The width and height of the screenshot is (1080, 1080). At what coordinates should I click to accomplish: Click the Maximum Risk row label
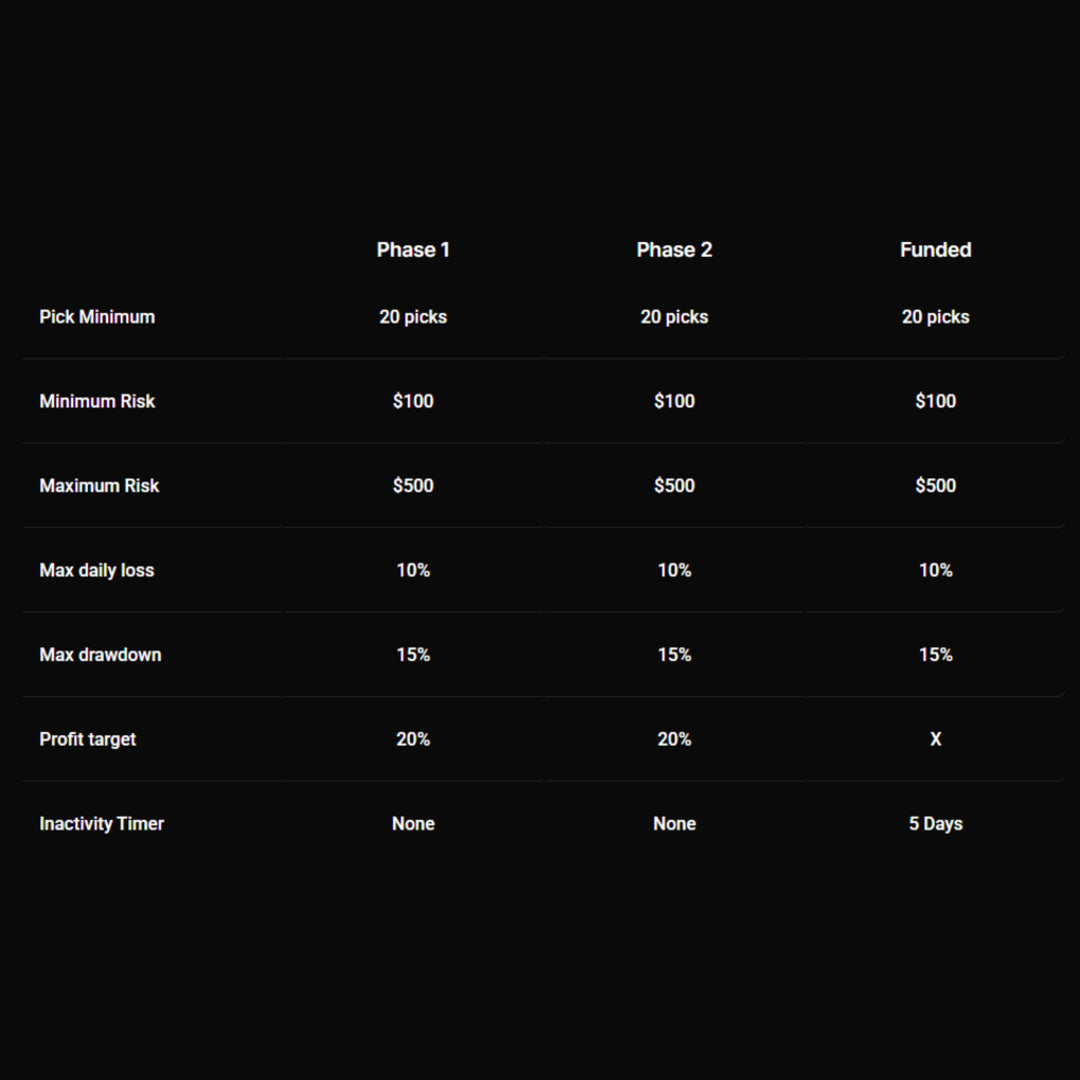click(99, 486)
